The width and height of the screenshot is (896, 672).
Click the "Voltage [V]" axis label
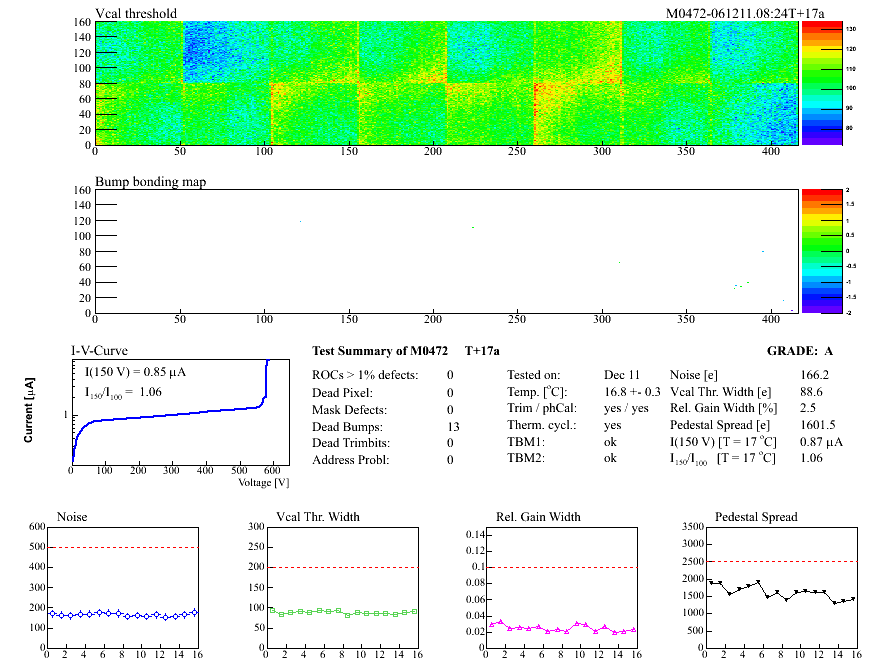tap(264, 482)
